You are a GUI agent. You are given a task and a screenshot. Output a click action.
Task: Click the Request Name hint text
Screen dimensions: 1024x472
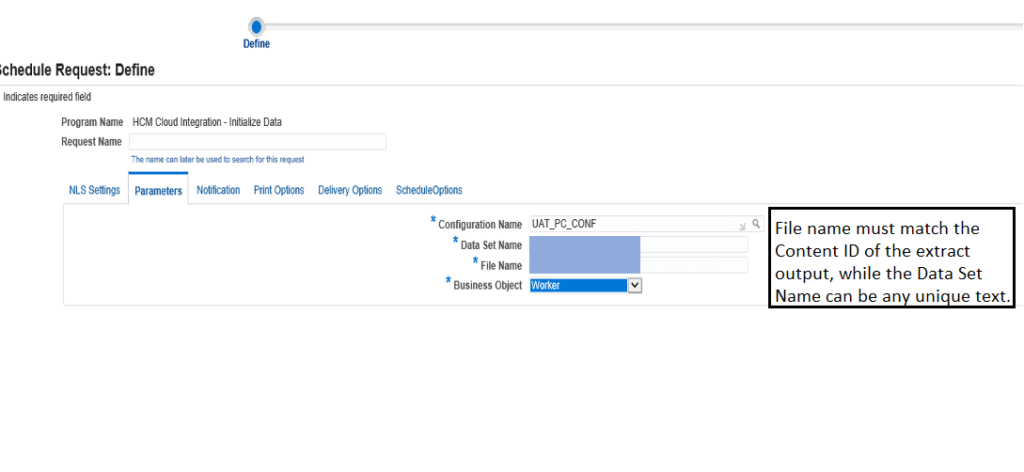click(217, 159)
